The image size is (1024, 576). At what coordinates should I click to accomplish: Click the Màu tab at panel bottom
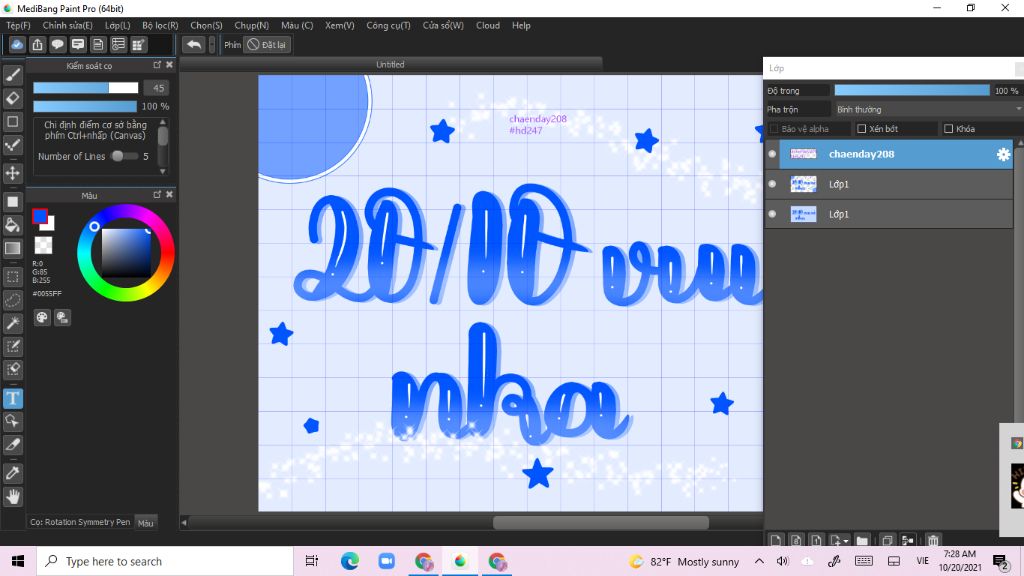point(146,522)
